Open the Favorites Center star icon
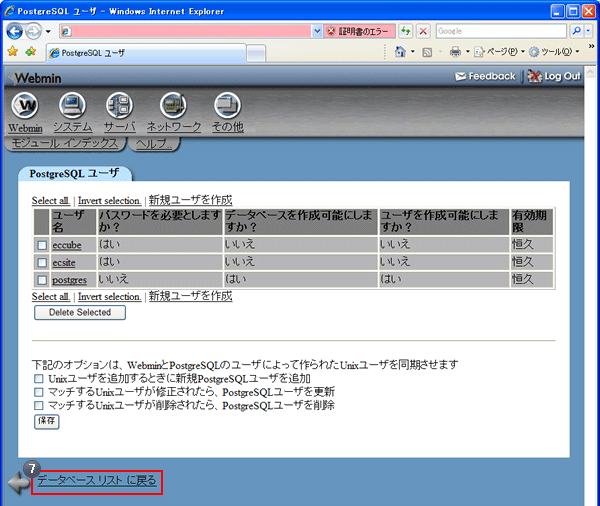 pyautogui.click(x=13, y=51)
